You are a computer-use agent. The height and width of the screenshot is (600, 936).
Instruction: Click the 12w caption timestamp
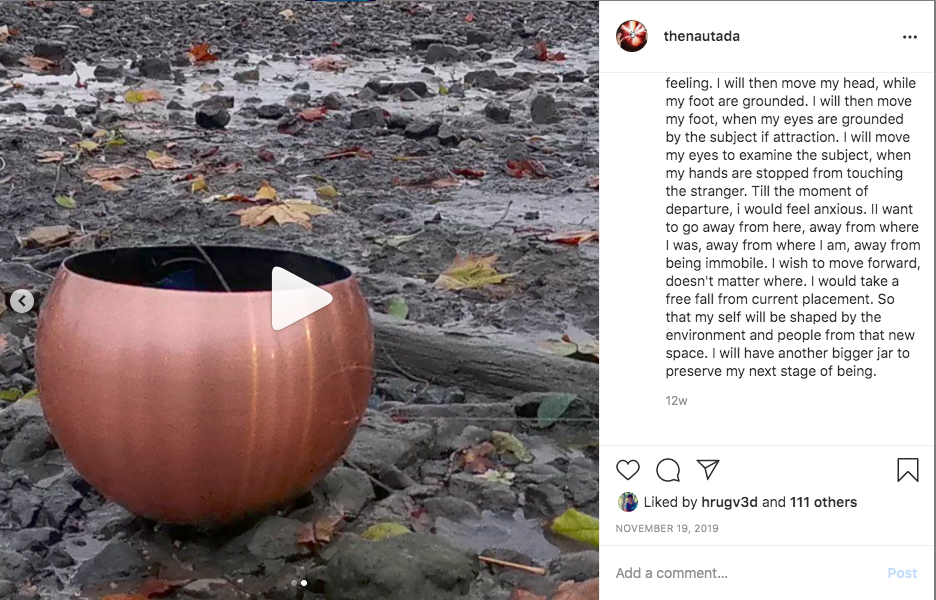click(676, 401)
